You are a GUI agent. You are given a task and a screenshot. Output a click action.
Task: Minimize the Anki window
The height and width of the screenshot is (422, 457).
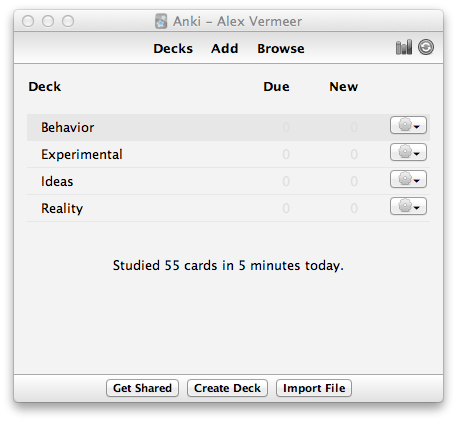tap(48, 21)
